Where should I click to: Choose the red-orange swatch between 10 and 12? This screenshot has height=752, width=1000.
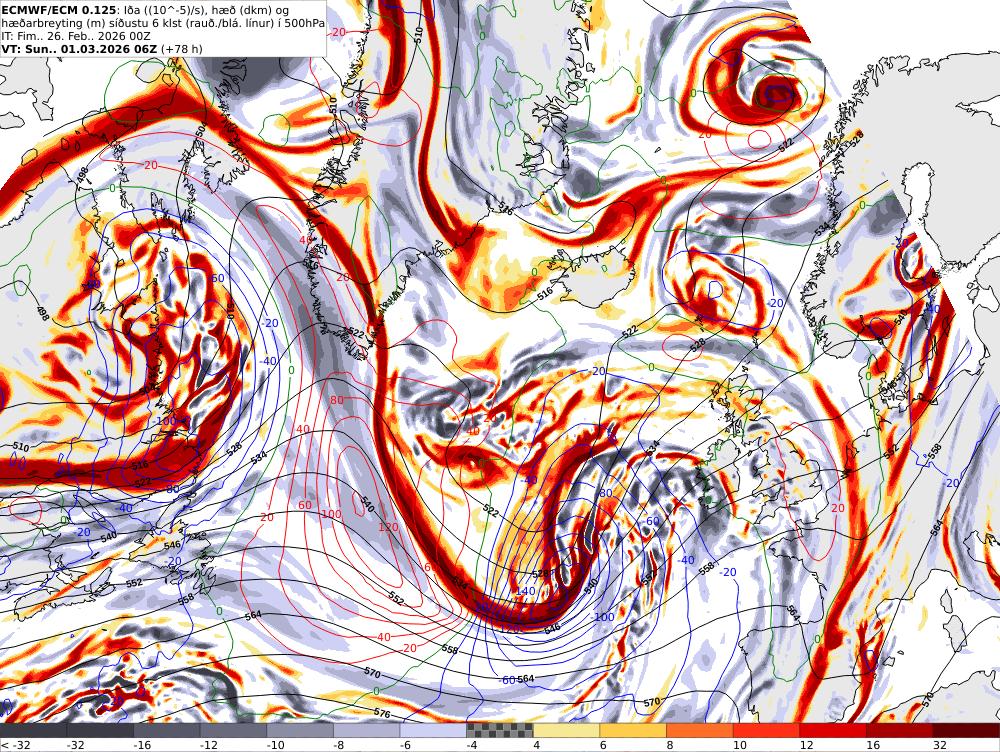click(x=767, y=731)
